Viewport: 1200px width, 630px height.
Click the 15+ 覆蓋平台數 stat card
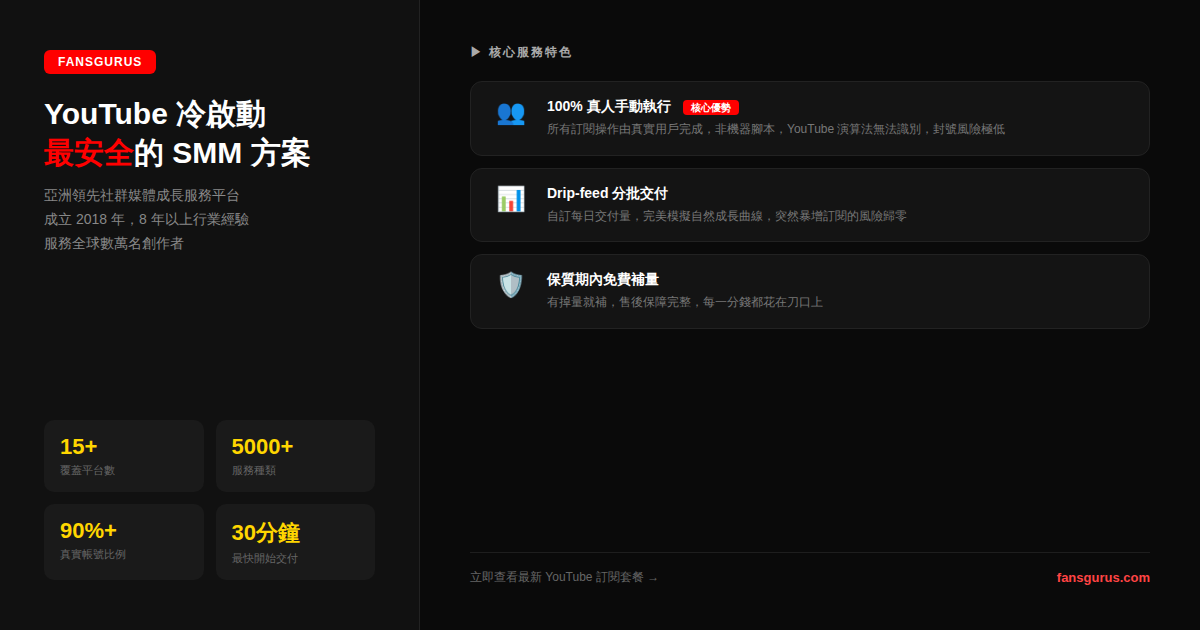(123, 456)
